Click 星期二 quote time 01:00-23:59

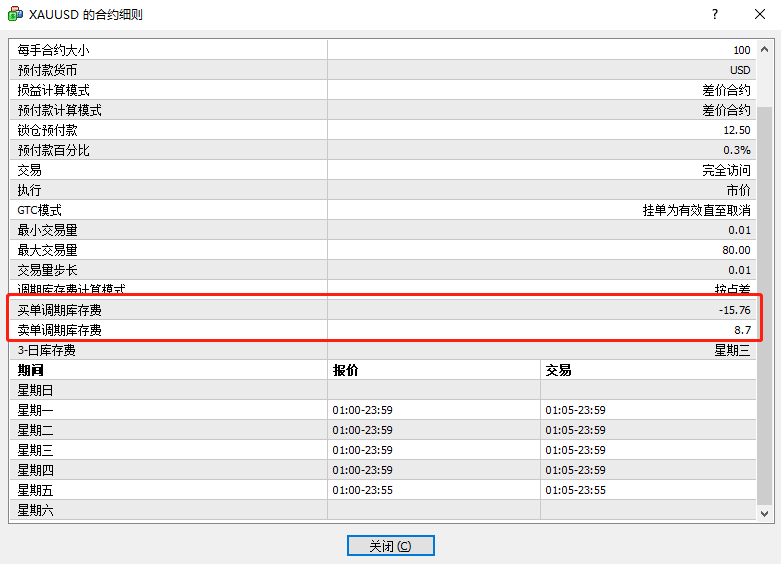[363, 430]
